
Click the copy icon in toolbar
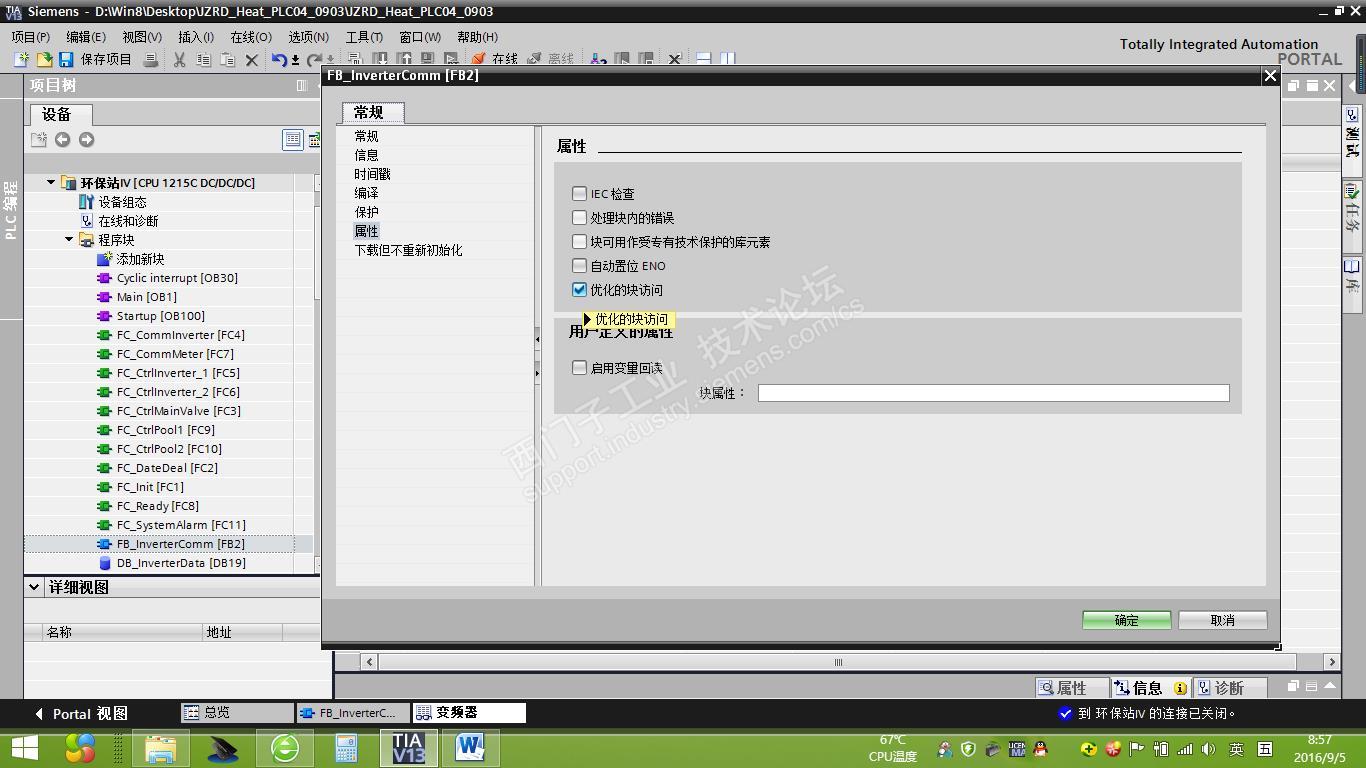click(x=204, y=60)
